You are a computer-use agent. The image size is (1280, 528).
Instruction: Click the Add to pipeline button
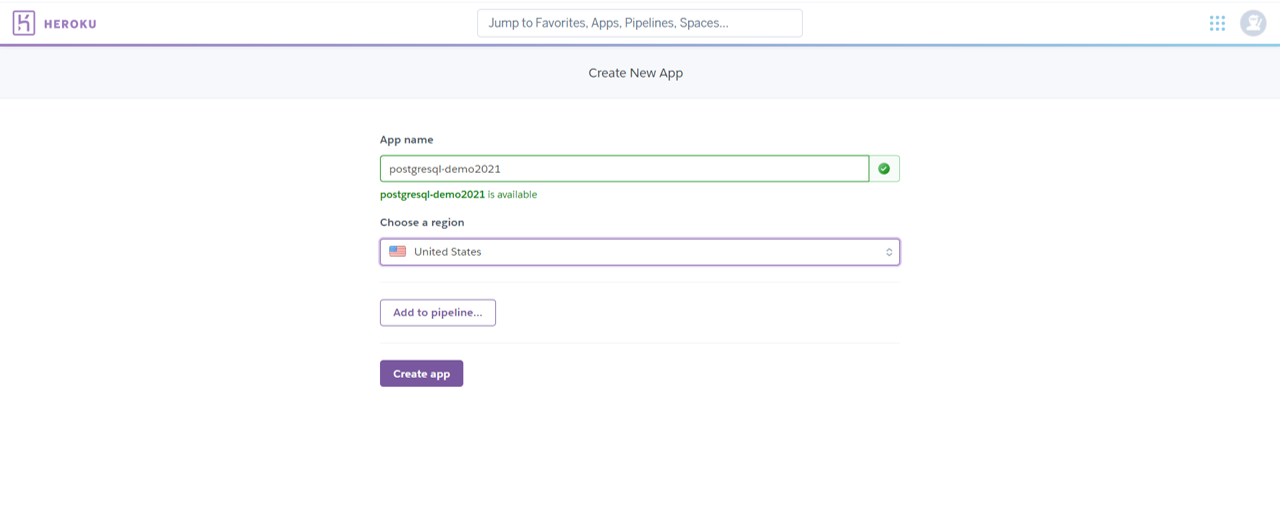[x=438, y=313]
